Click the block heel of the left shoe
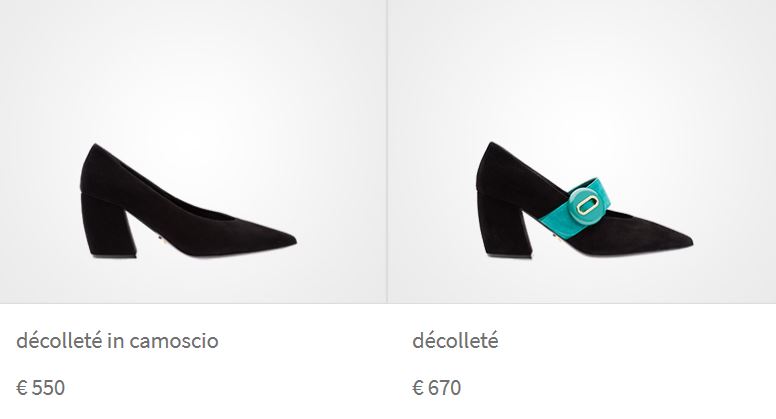Image resolution: width=776 pixels, height=419 pixels. (x=109, y=225)
